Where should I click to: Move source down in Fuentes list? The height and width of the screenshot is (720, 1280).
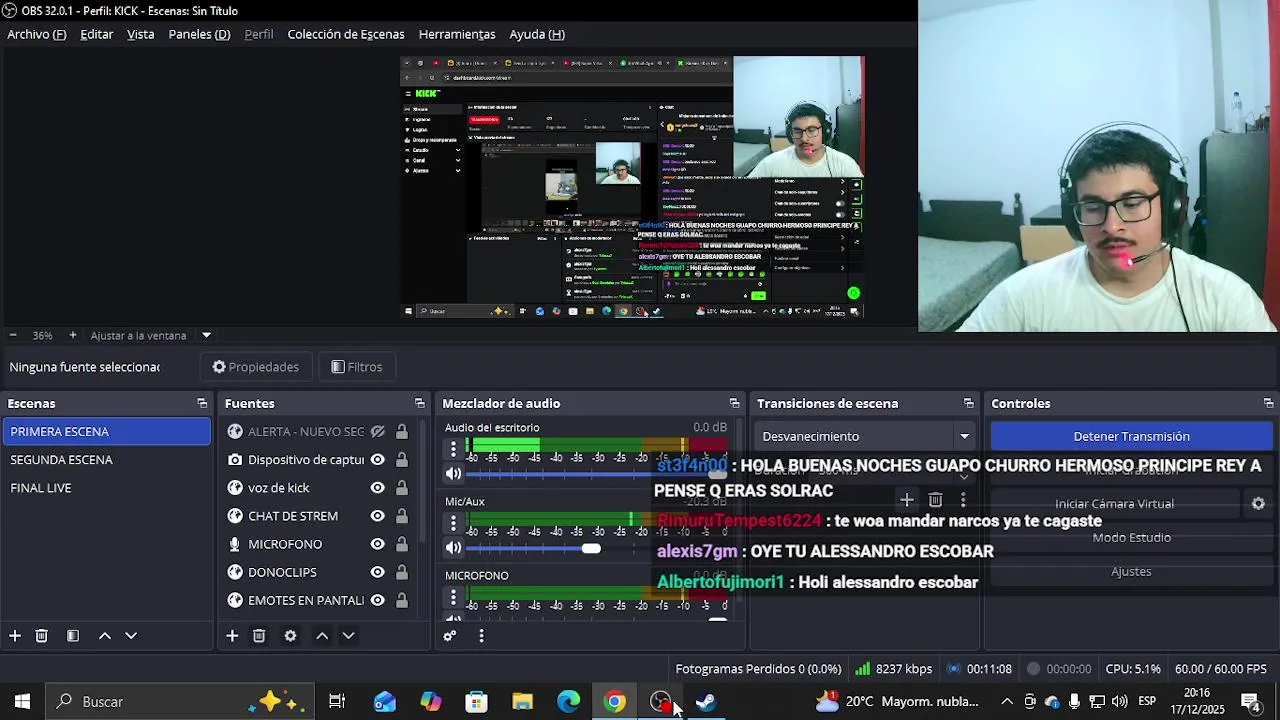coord(348,636)
